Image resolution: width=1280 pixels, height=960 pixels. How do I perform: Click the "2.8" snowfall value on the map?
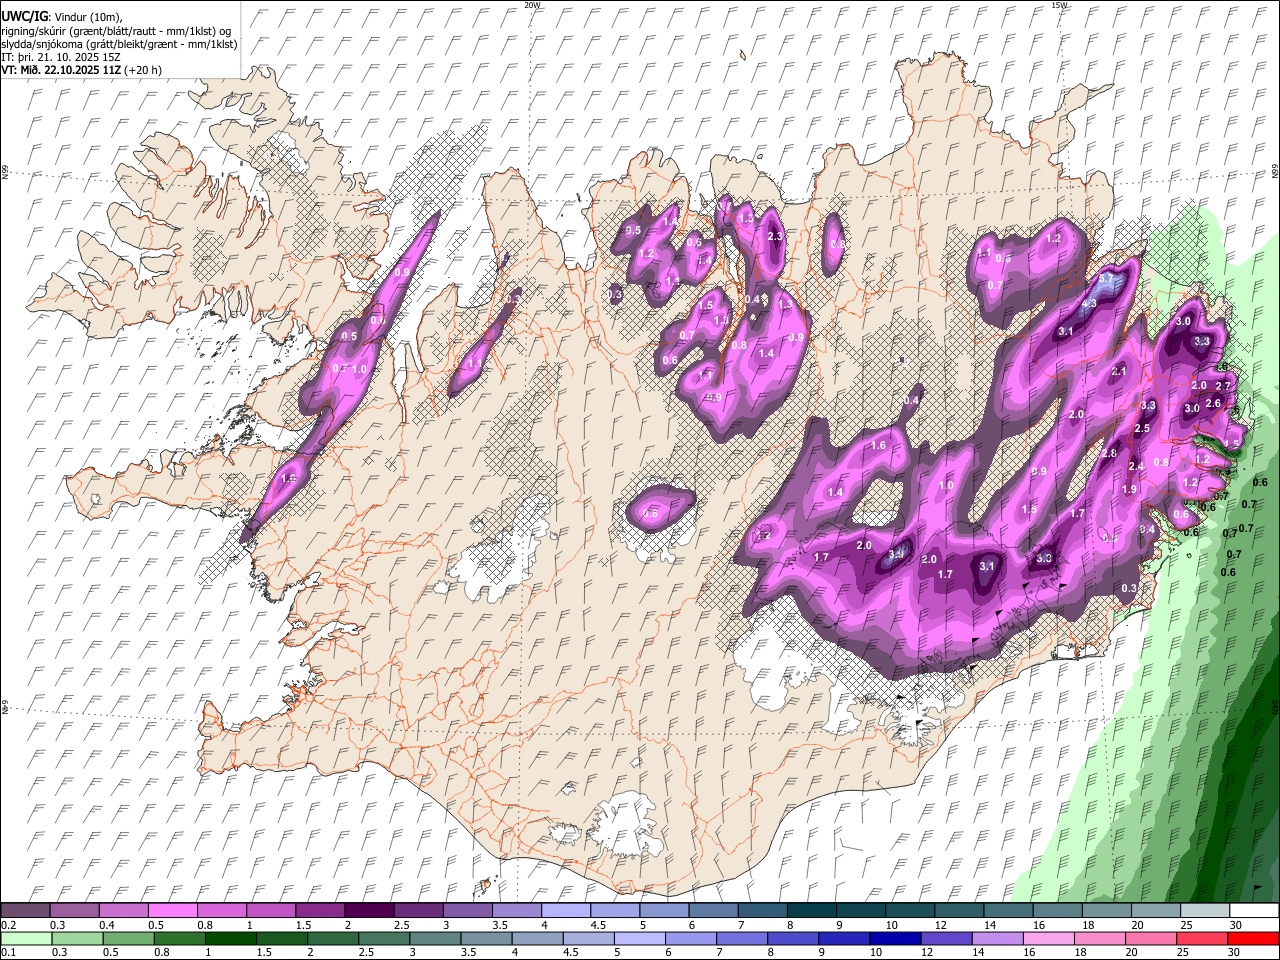1109,453
